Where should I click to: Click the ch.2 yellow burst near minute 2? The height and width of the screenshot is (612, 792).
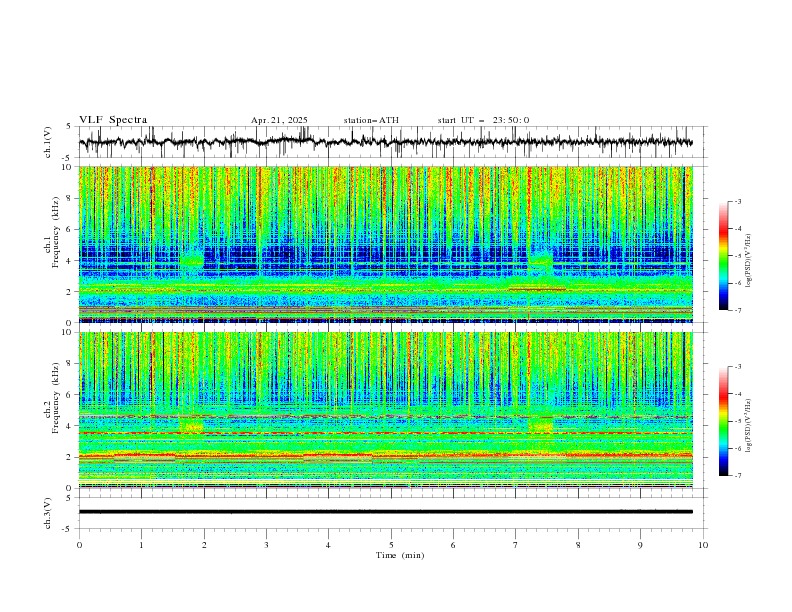pos(192,427)
